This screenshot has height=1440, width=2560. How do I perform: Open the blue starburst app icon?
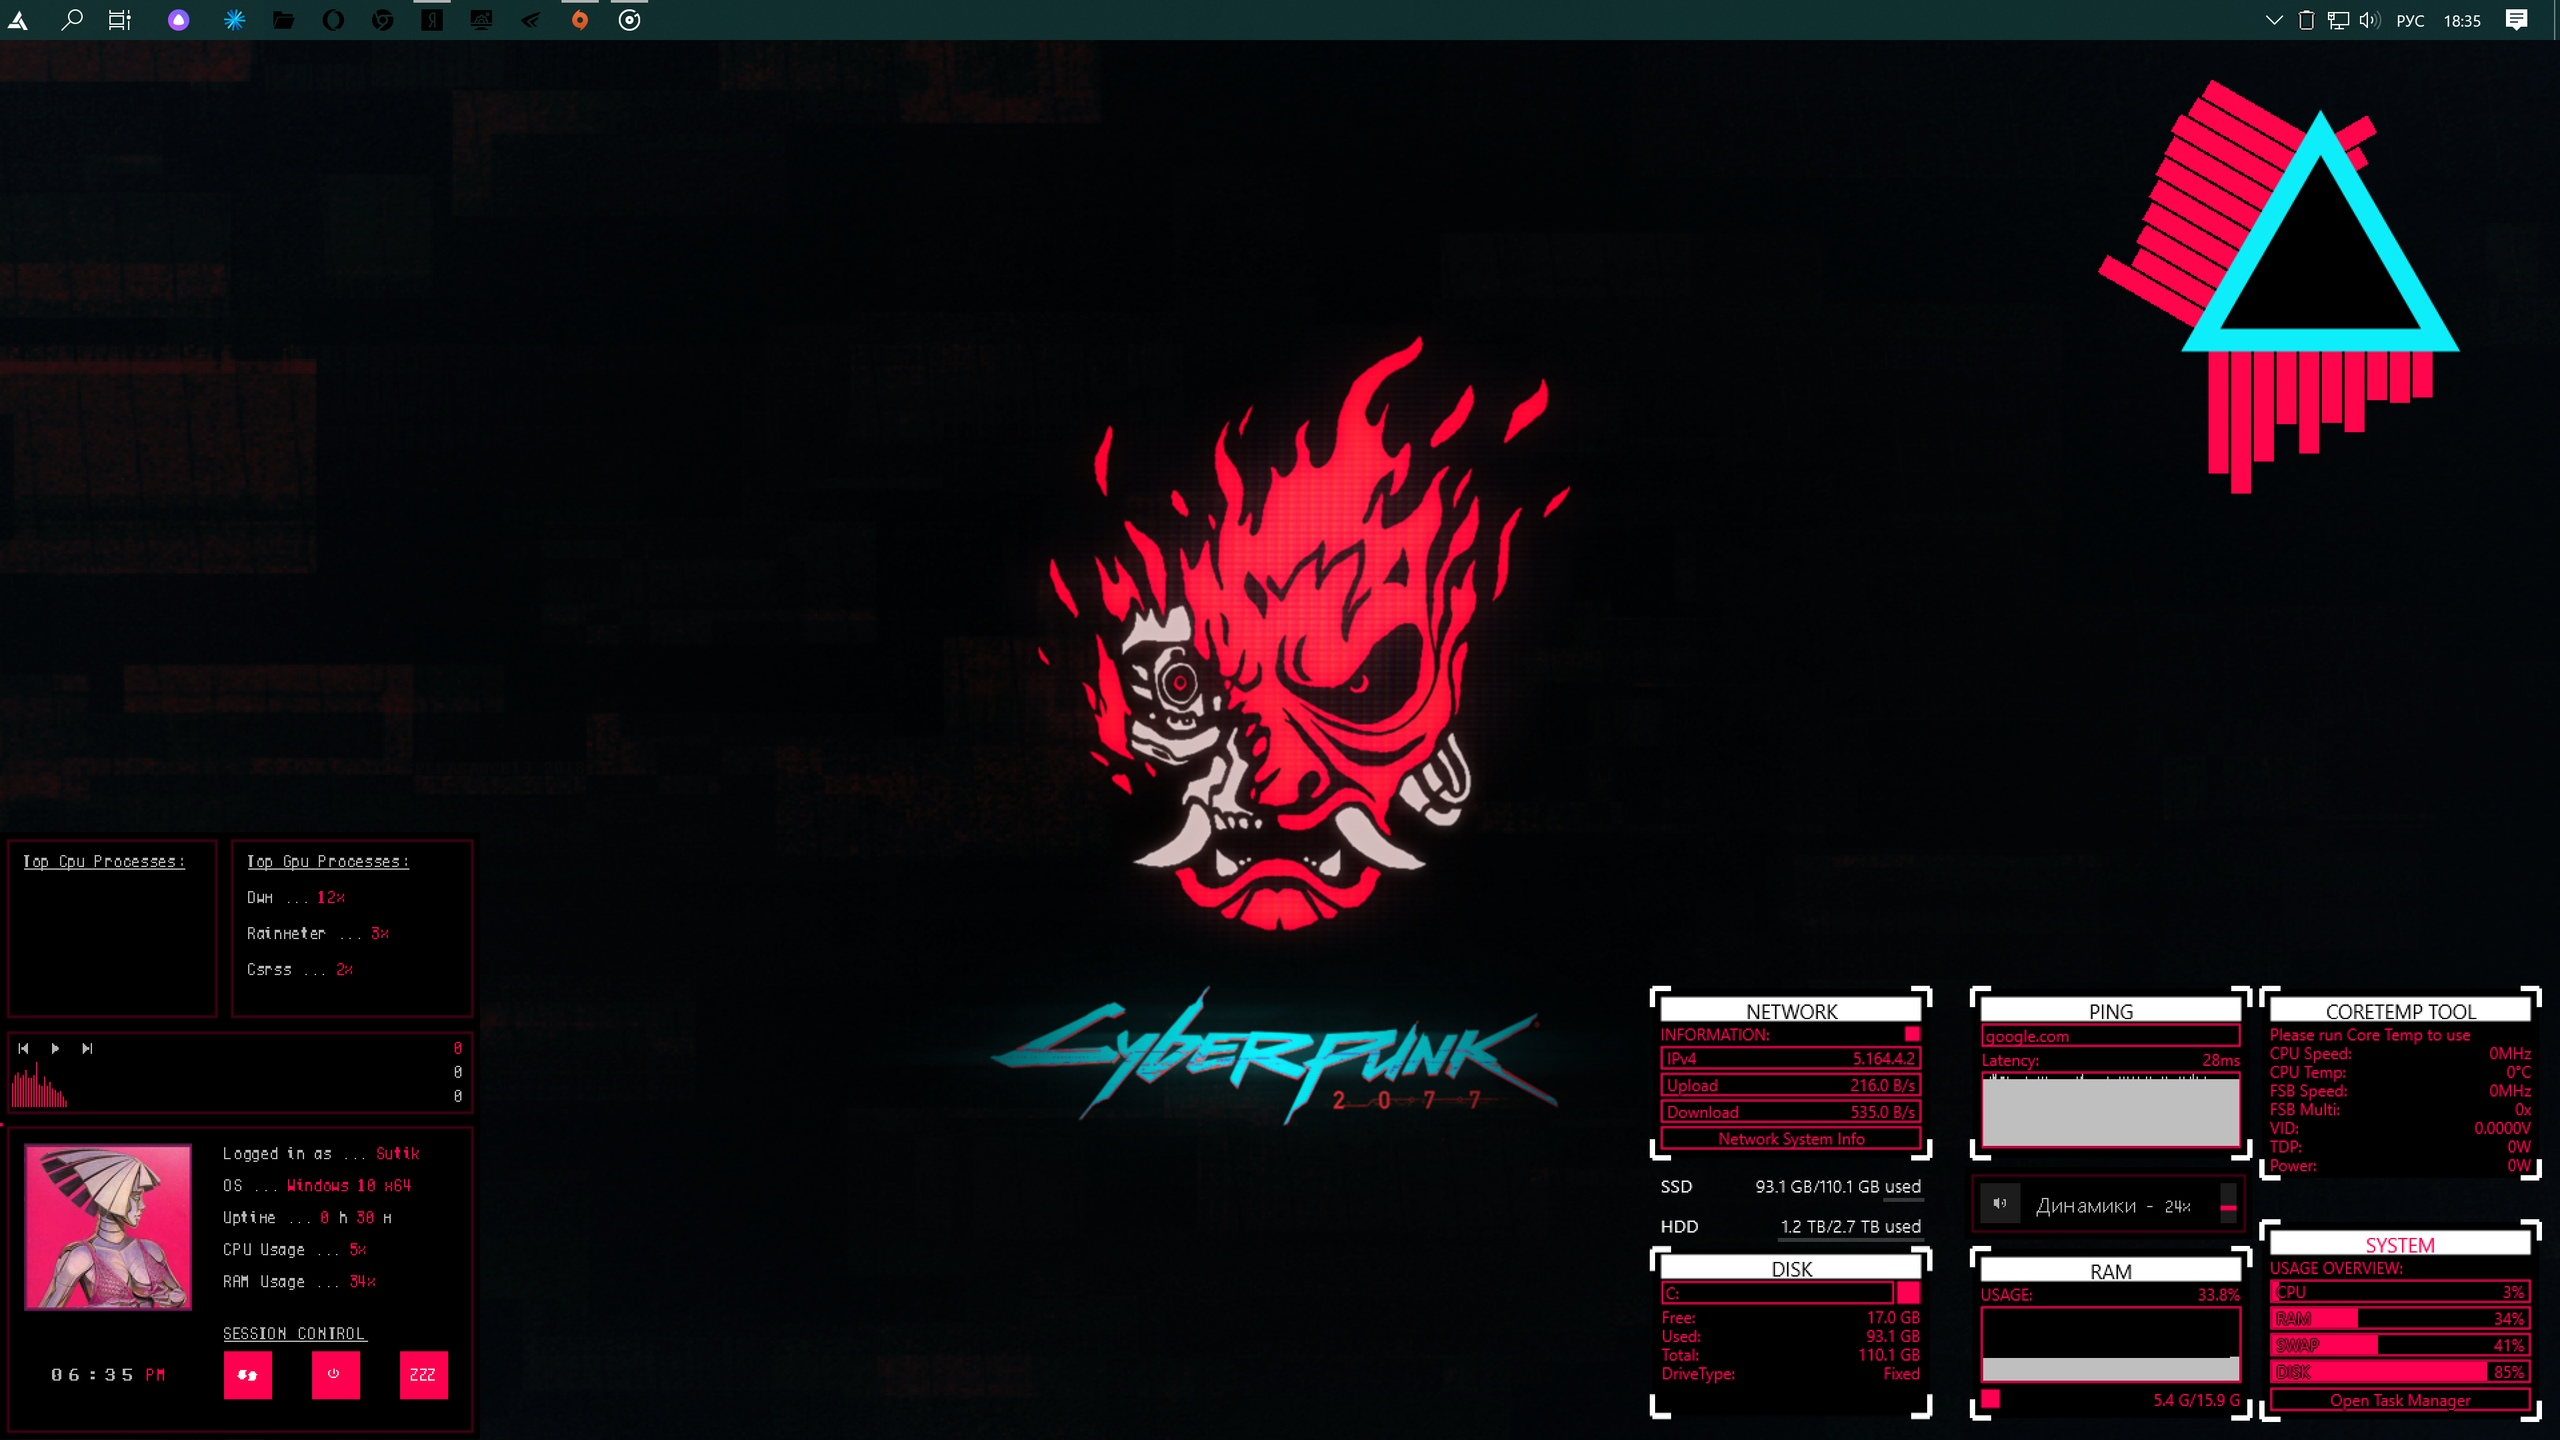234,20
